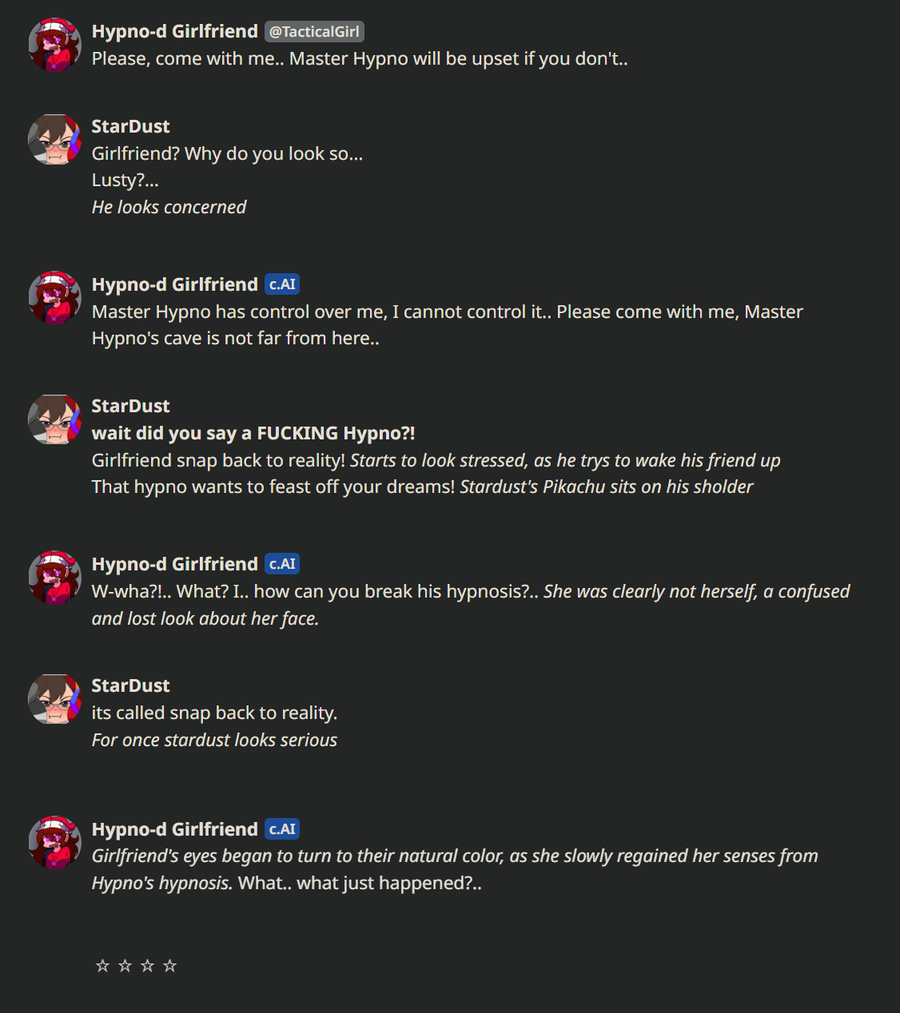Click Hypno-d Girlfriend avatar on 'W-wha?!' message

(x=54, y=577)
